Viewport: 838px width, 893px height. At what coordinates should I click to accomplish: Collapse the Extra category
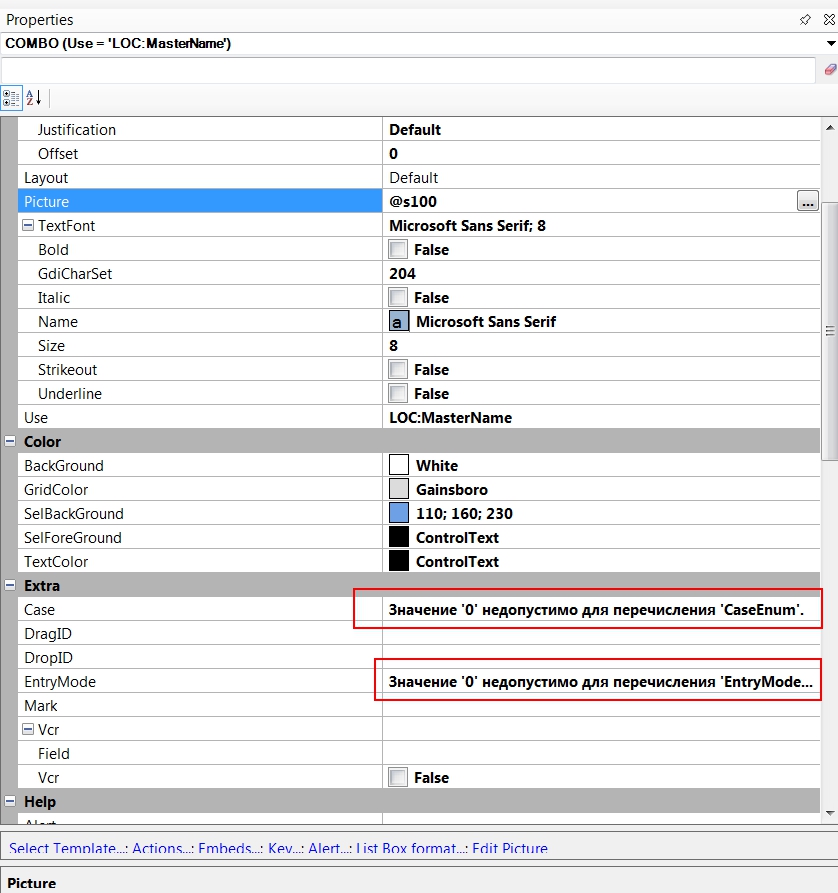coord(10,586)
